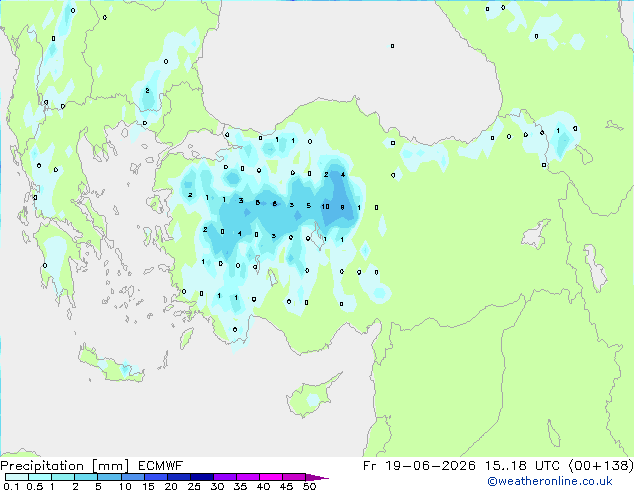Pick the 10–15 mm legend swatch

[x=133, y=477]
